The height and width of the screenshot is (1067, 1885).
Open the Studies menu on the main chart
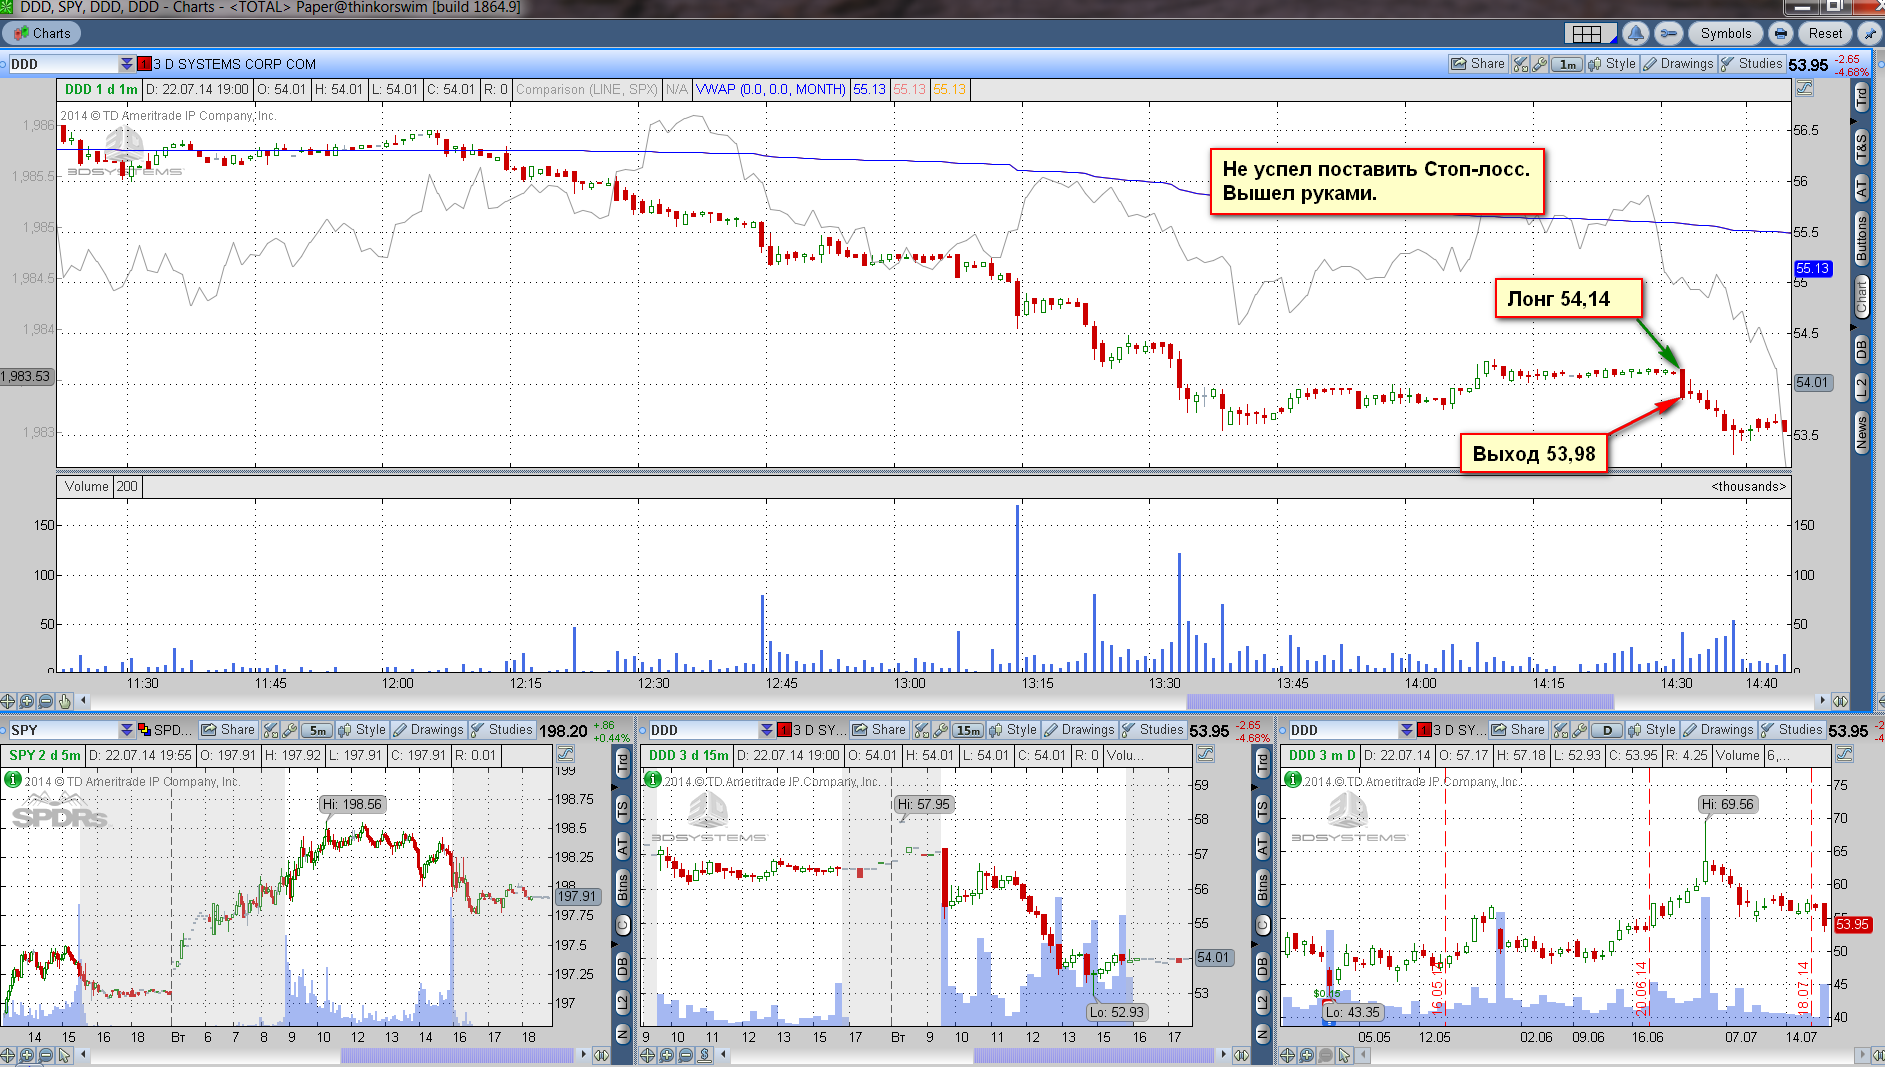pyautogui.click(x=1751, y=64)
